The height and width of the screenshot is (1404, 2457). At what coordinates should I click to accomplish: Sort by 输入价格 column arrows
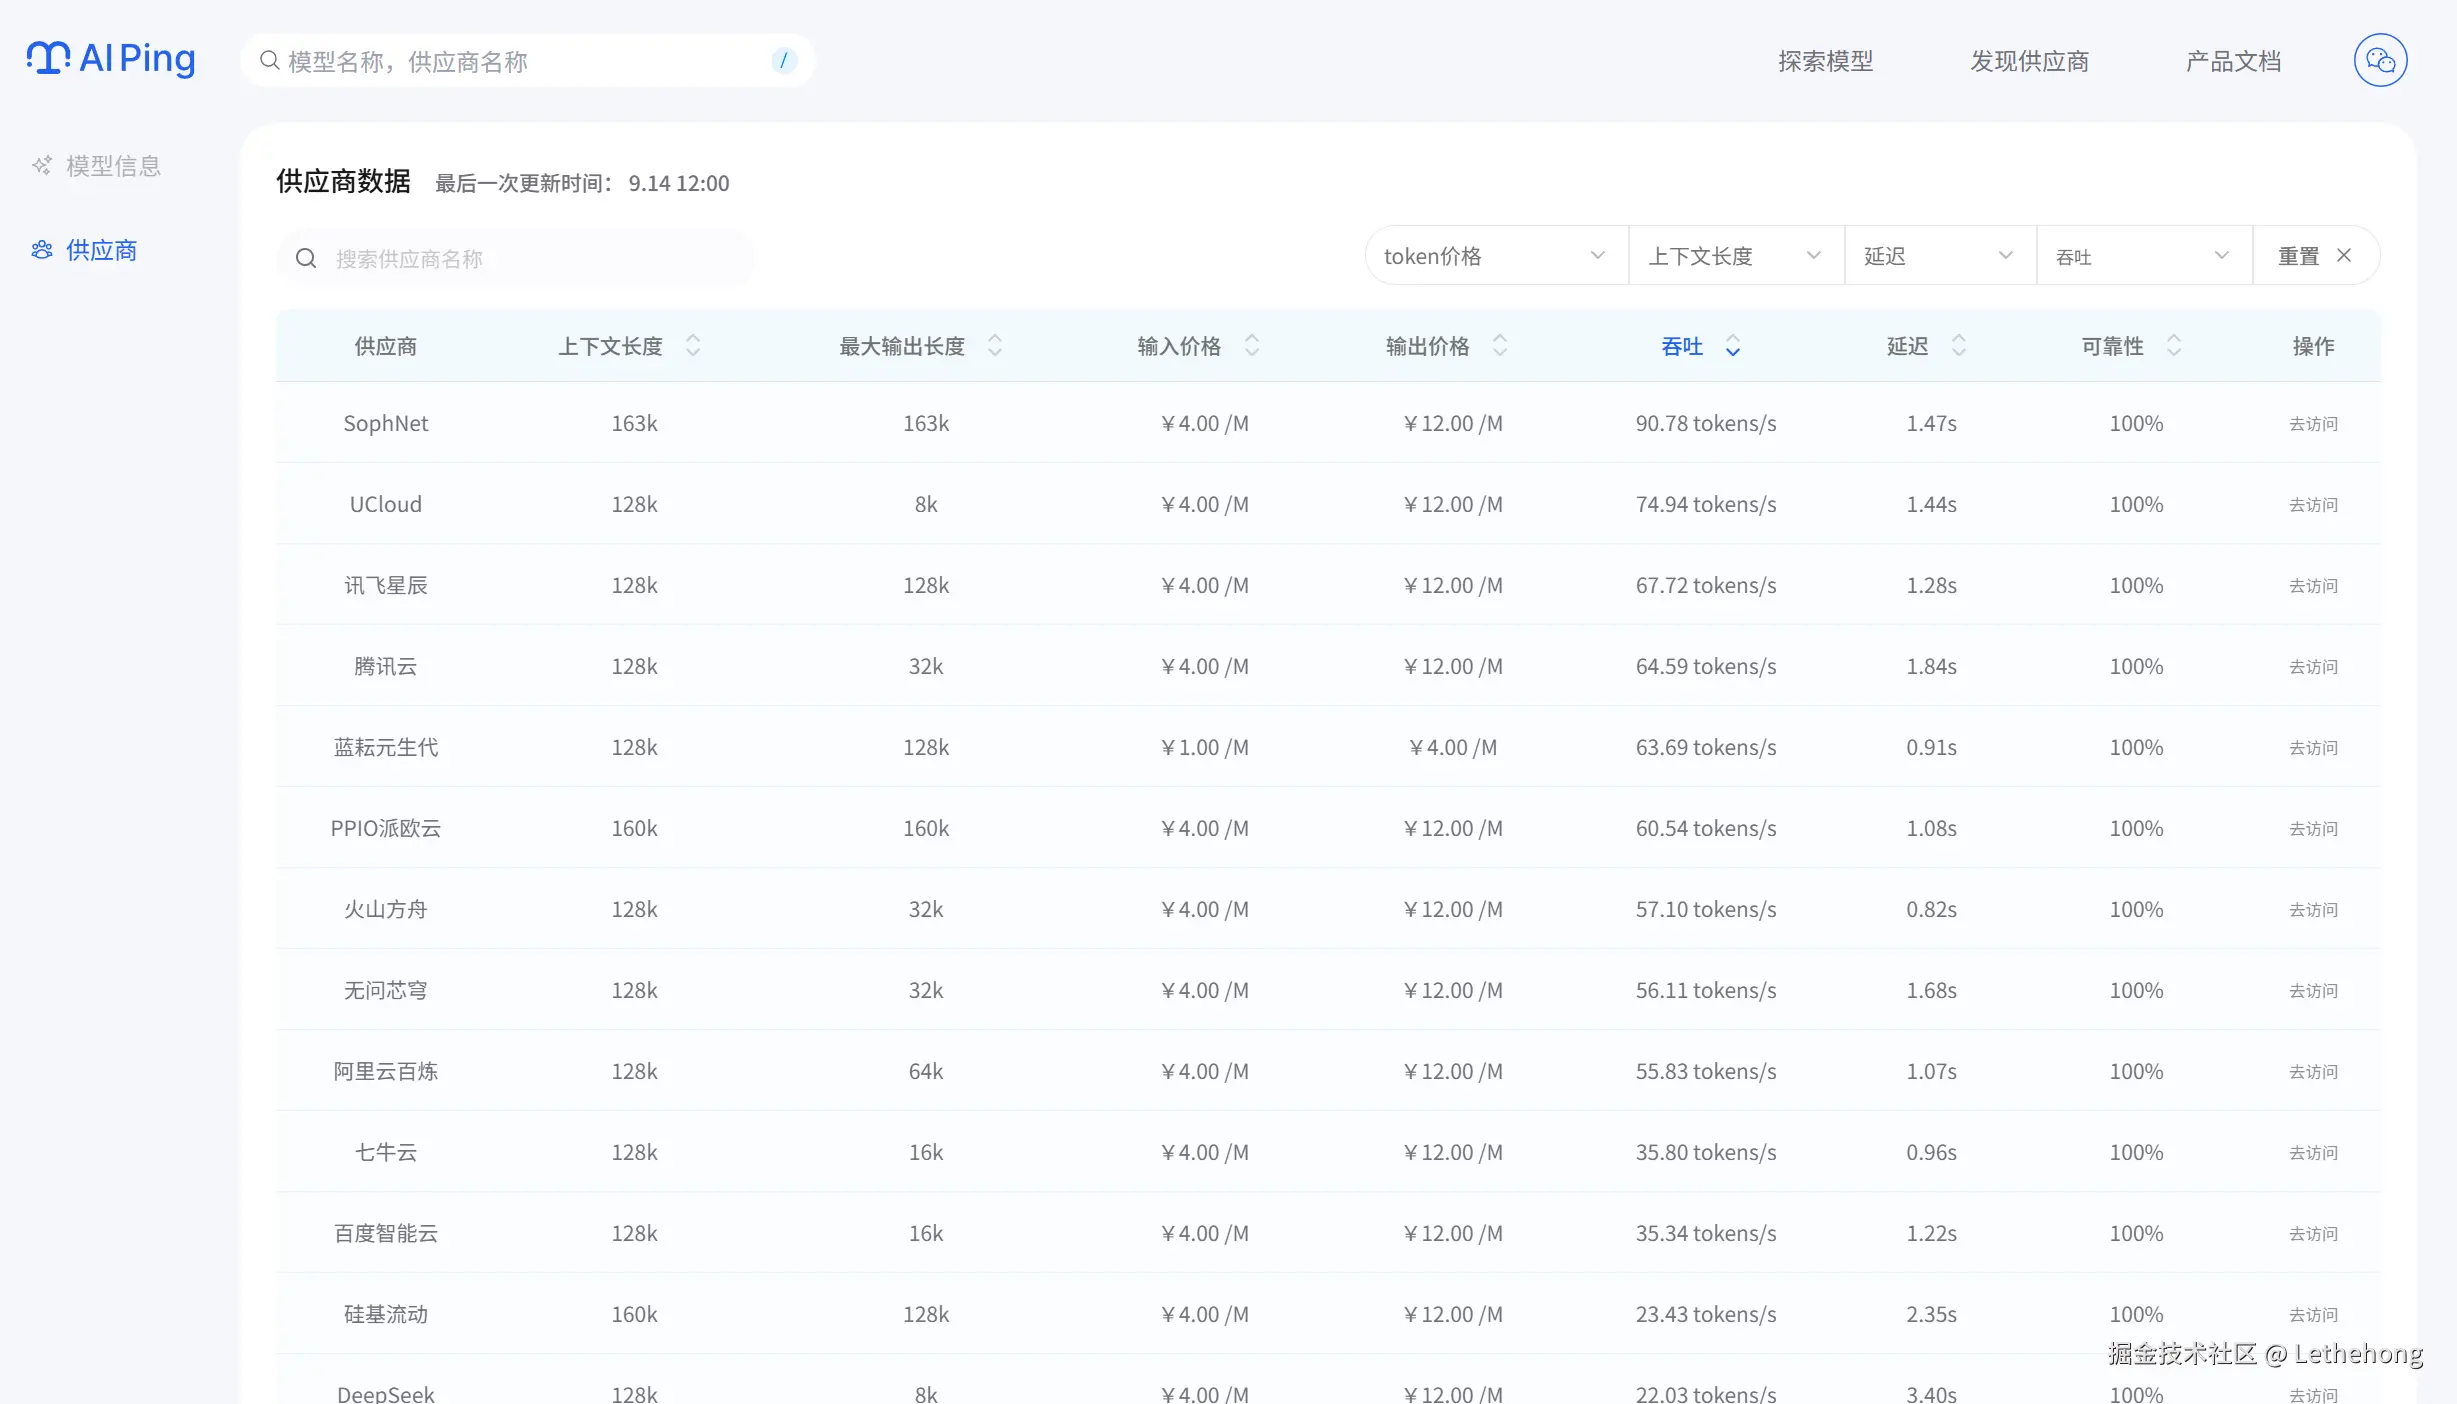pos(1251,346)
